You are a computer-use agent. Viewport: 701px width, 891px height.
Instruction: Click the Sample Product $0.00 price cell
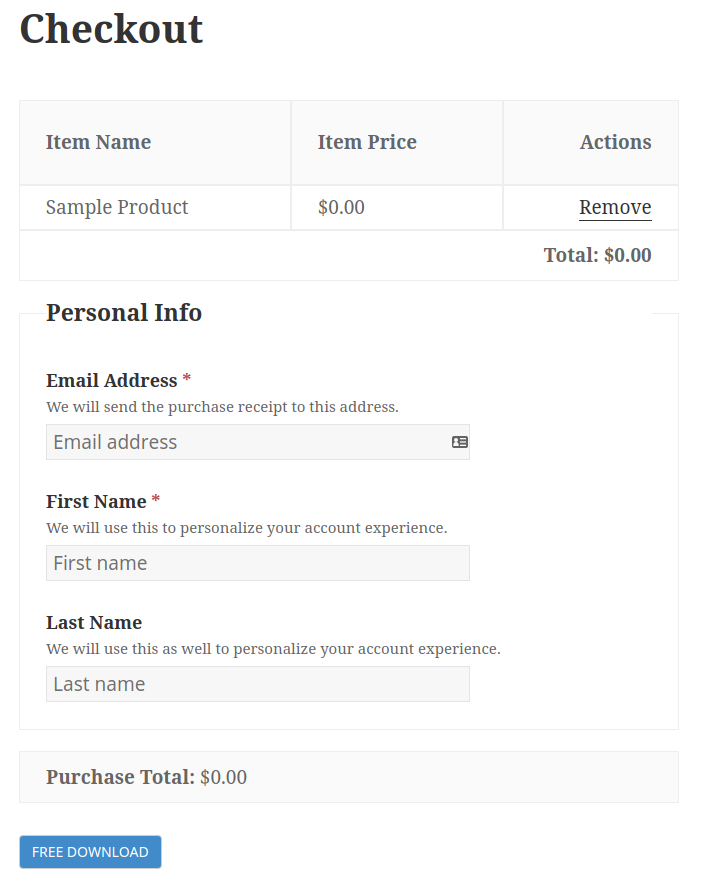point(341,207)
